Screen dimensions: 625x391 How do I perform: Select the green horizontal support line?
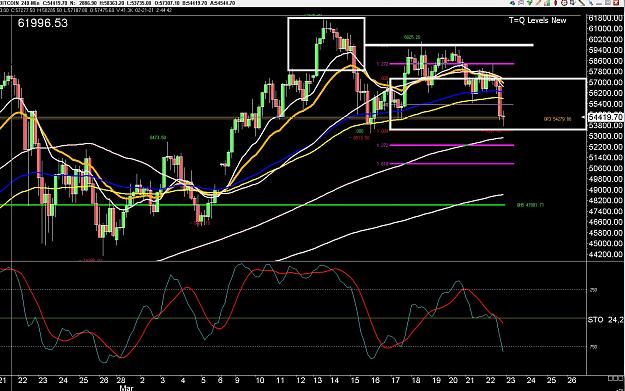coord(252,205)
